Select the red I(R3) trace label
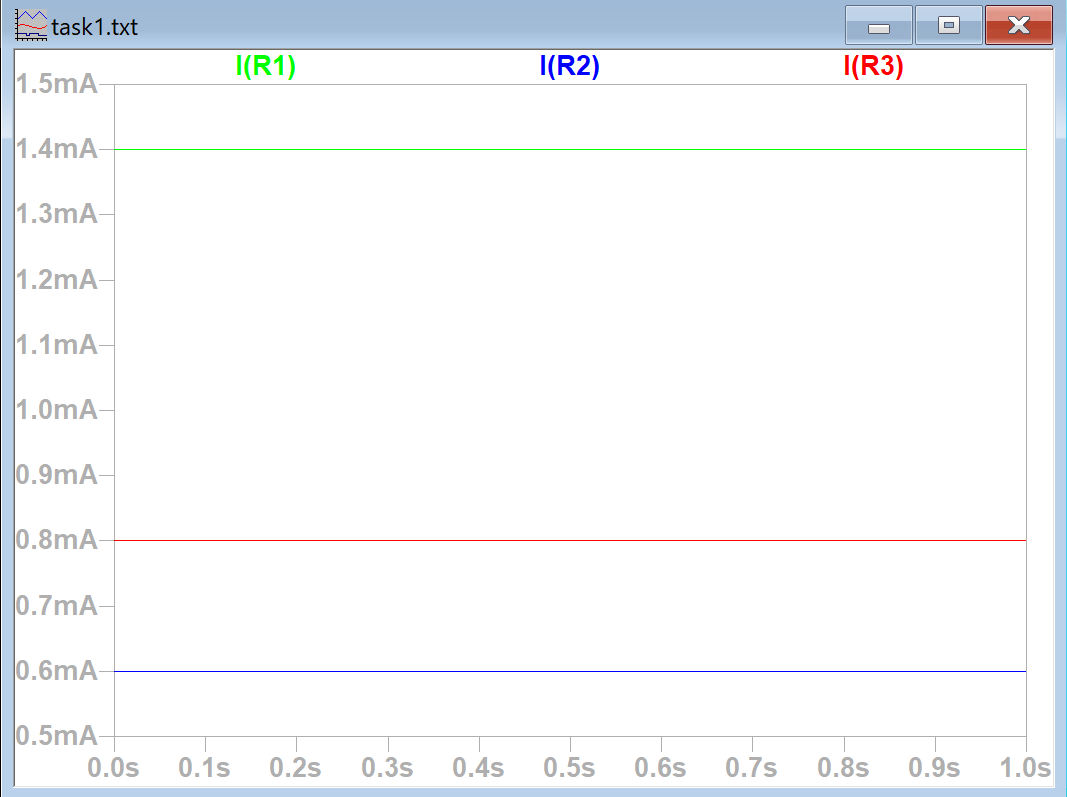The width and height of the screenshot is (1067, 797). (873, 67)
